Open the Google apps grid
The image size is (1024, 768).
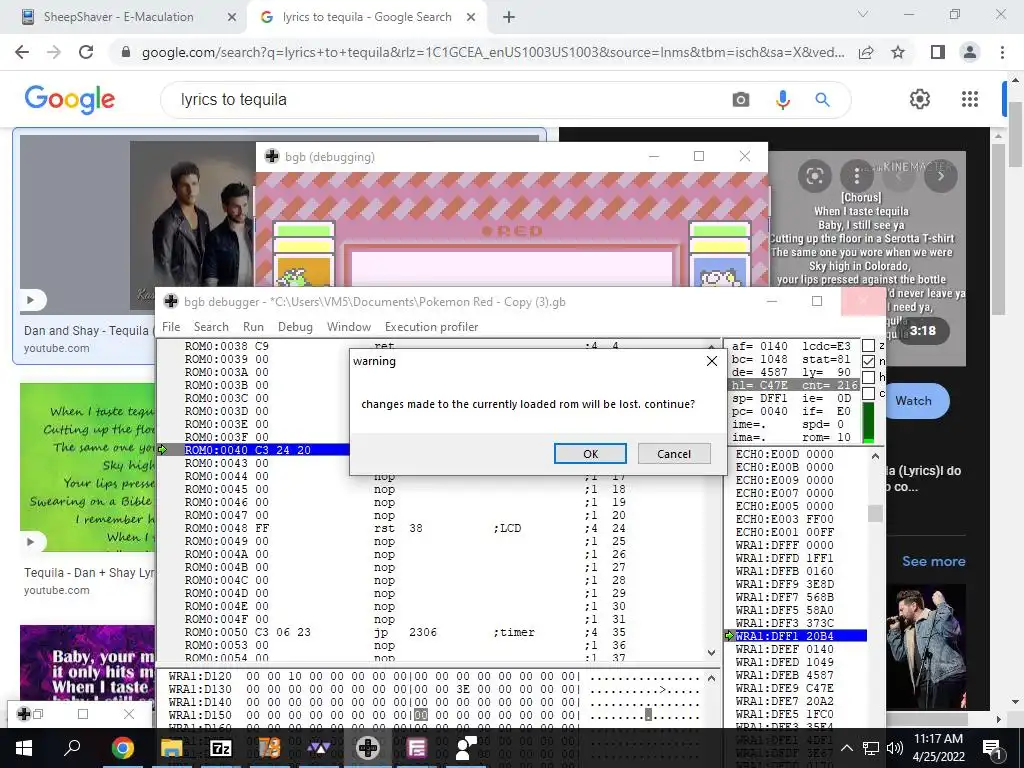970,99
